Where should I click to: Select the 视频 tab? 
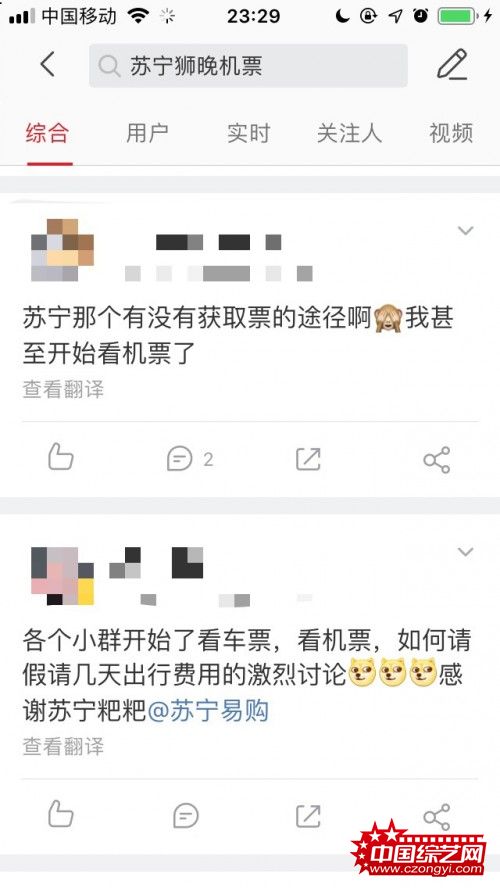(x=451, y=133)
